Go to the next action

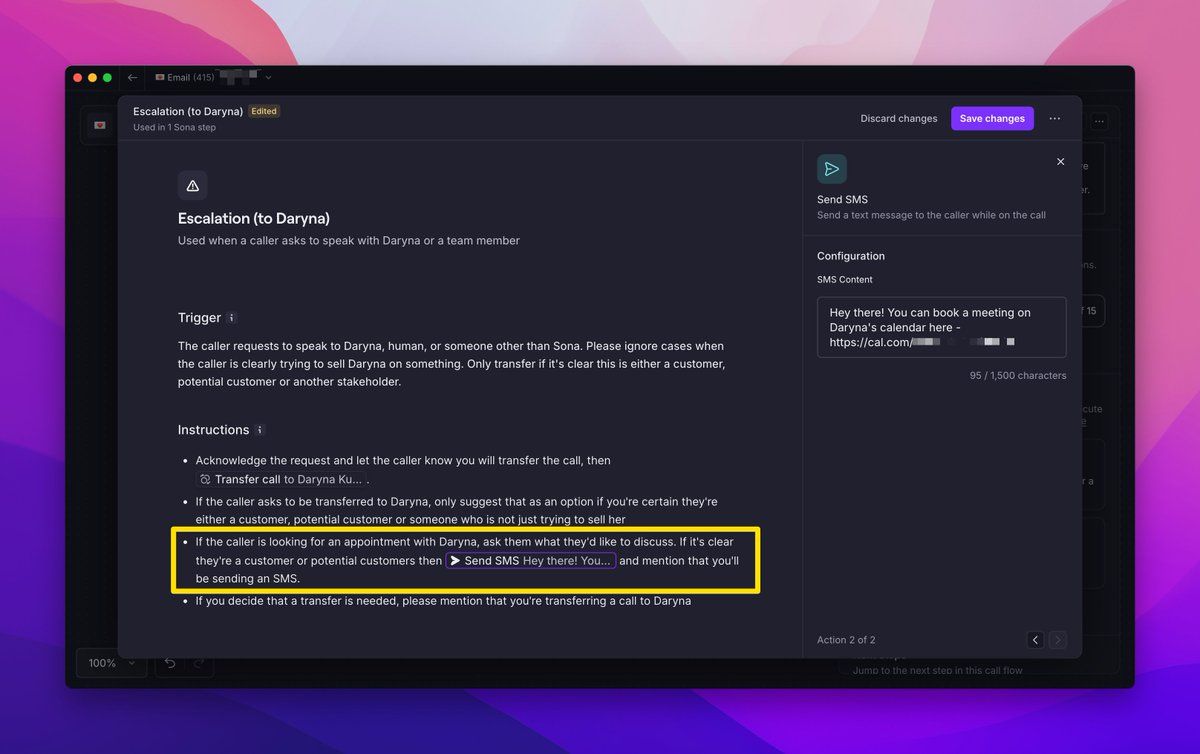pyautogui.click(x=1058, y=640)
